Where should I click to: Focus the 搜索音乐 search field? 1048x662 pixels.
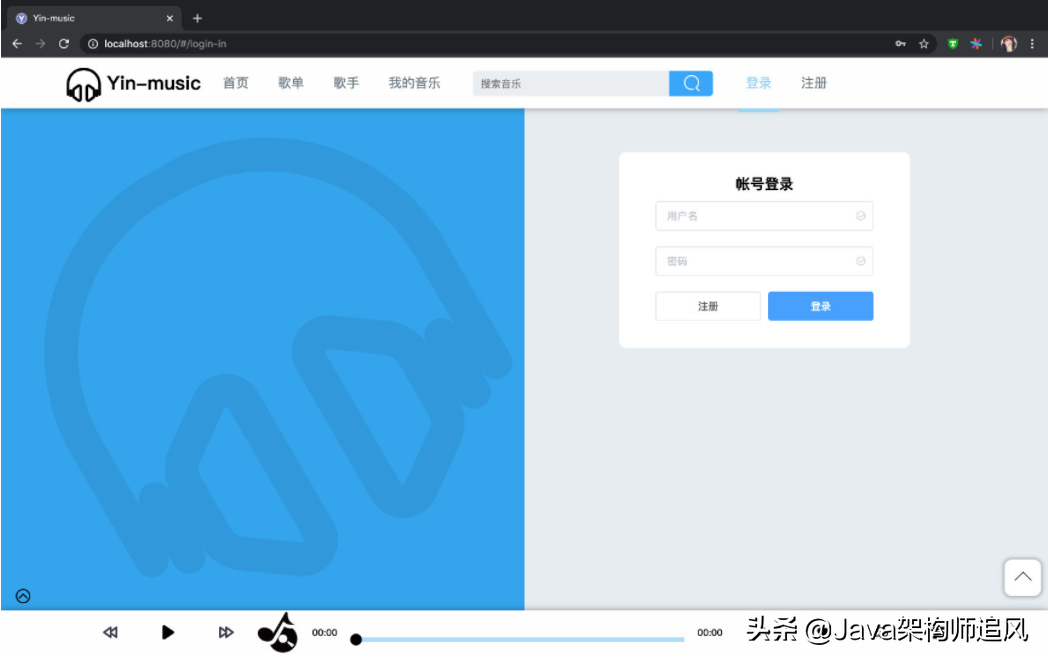click(x=571, y=84)
